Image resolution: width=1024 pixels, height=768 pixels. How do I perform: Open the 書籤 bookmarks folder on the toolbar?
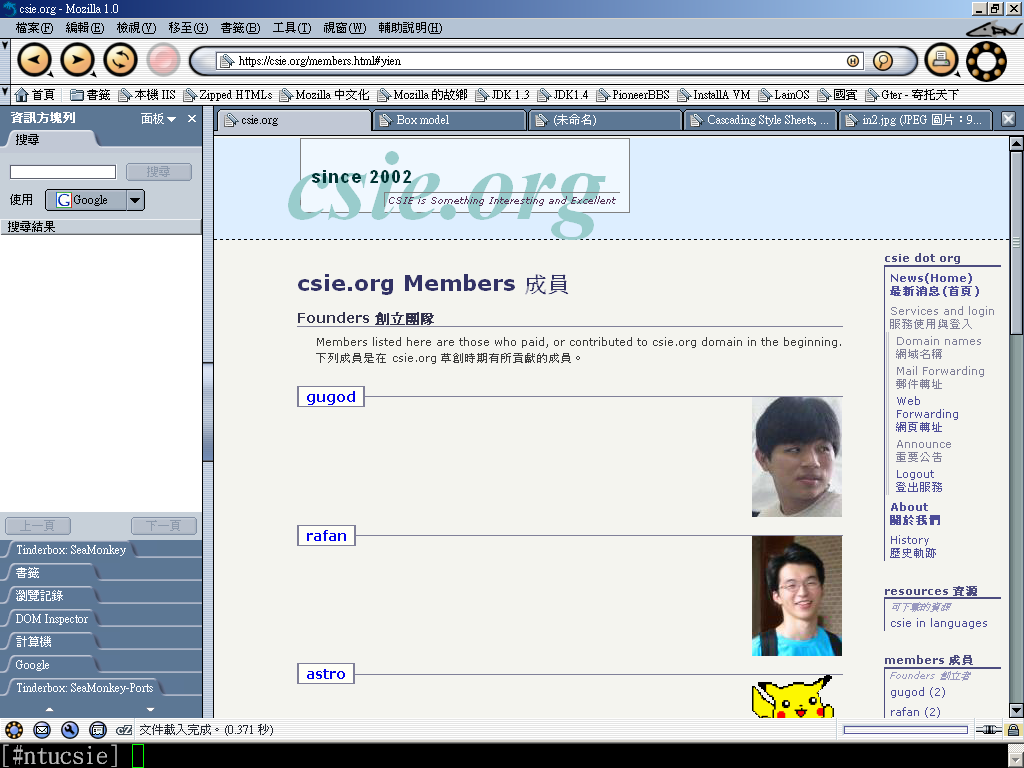click(x=90, y=95)
